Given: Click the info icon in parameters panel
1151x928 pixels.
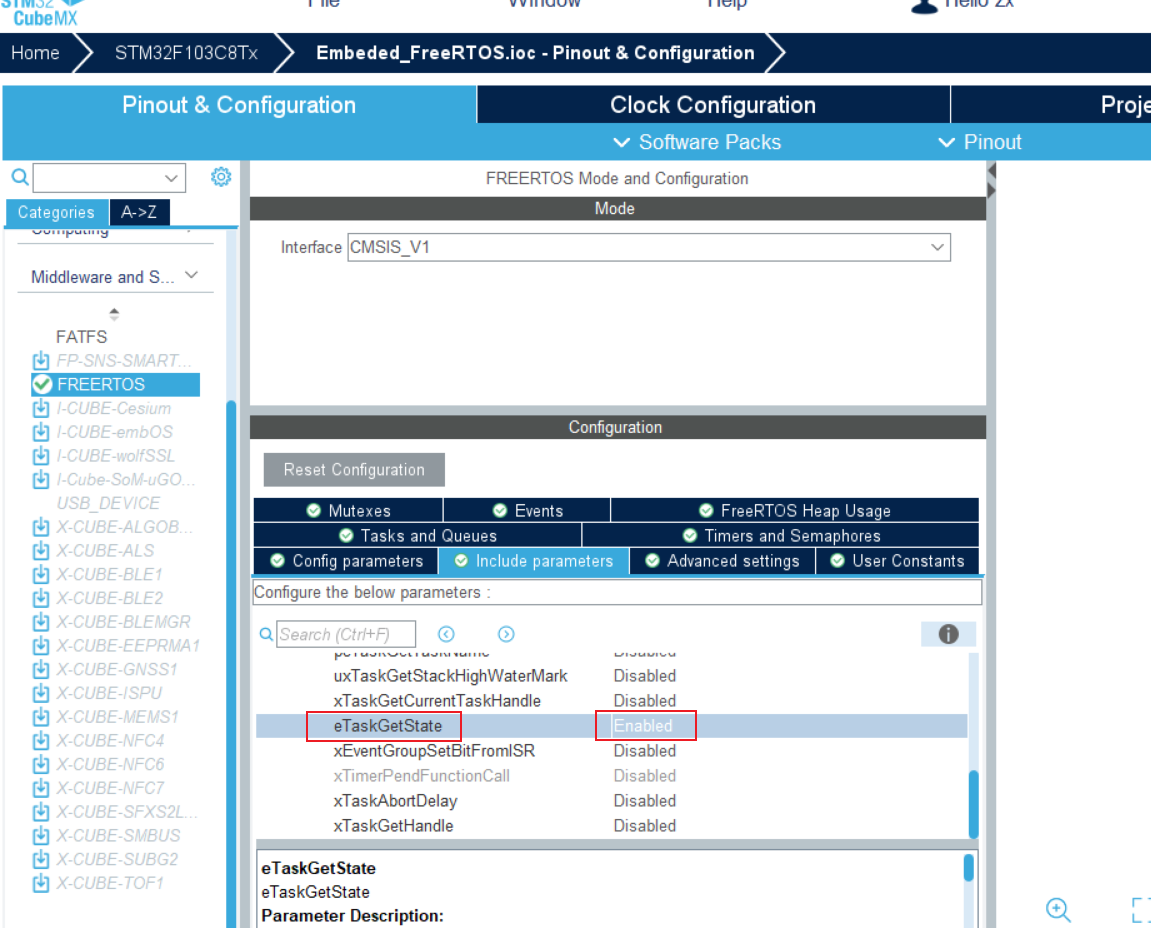Looking at the screenshot, I should [948, 634].
